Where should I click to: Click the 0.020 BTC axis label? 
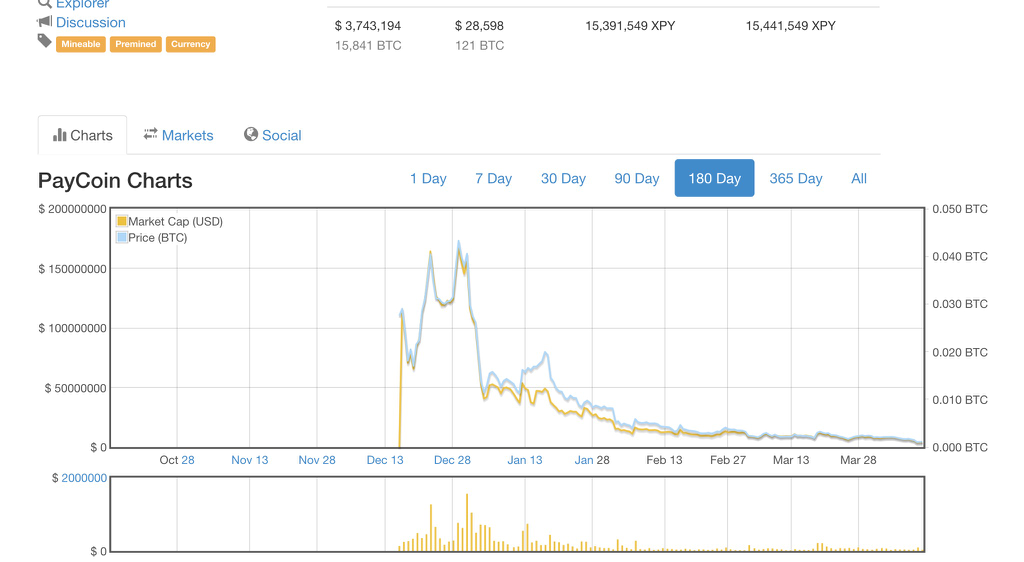(x=960, y=352)
